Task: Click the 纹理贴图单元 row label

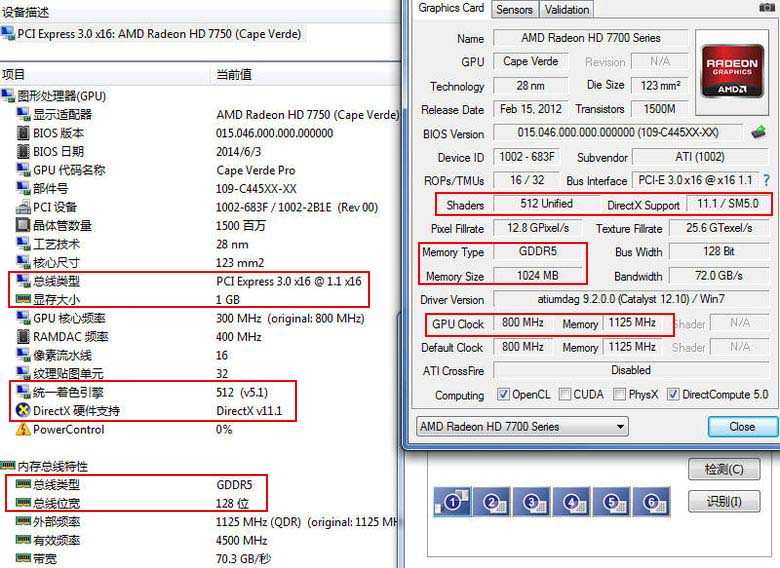Action: pyautogui.click(x=68, y=374)
